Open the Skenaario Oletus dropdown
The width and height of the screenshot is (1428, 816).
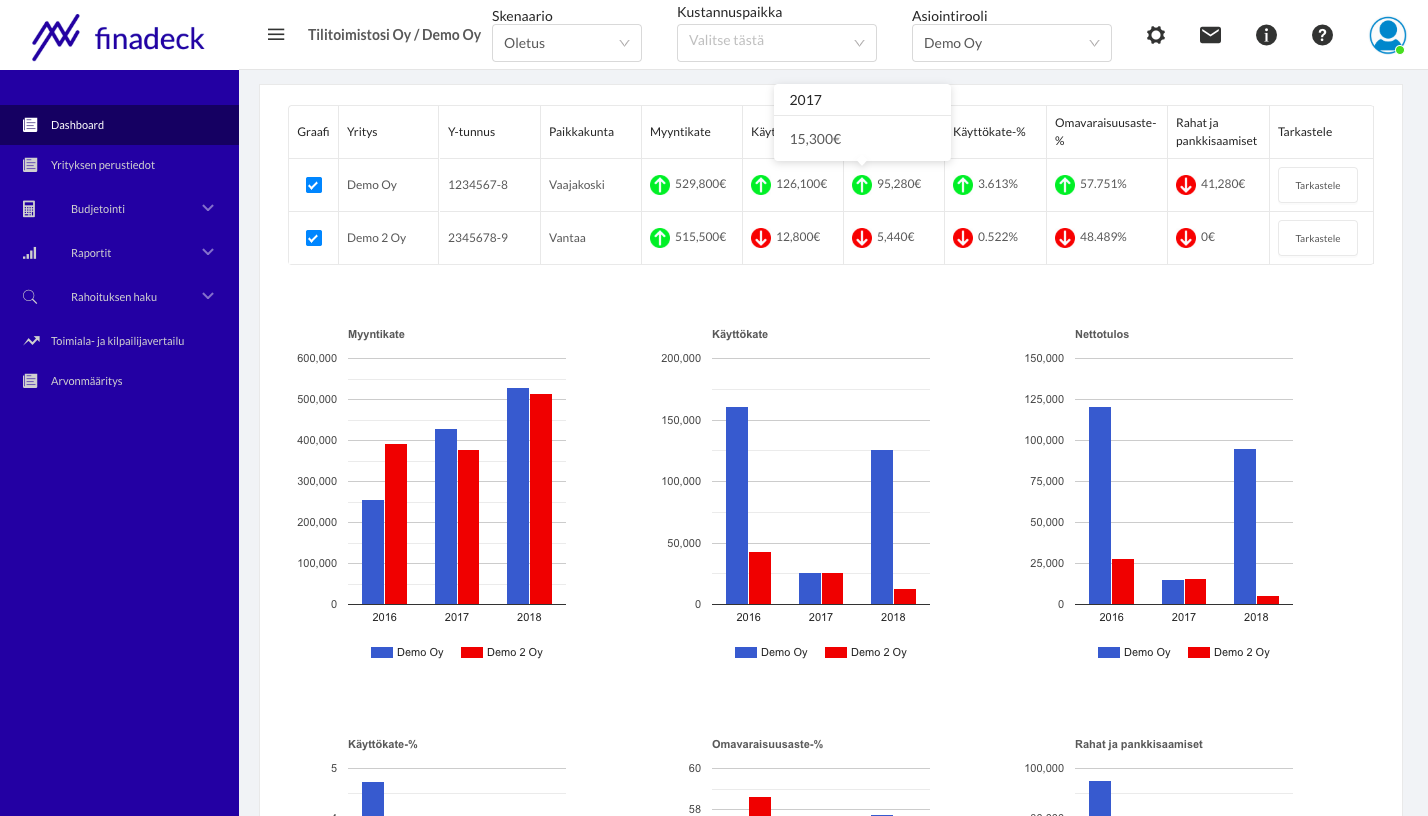567,43
